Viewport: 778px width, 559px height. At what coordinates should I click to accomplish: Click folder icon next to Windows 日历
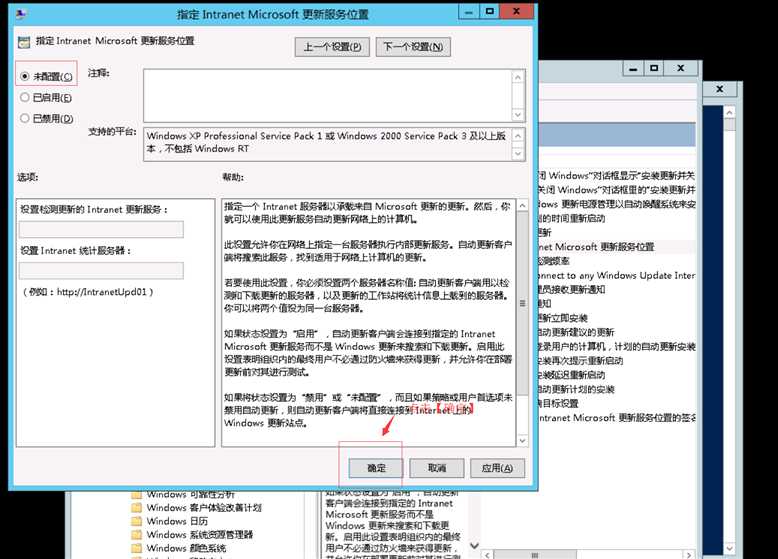pos(136,521)
